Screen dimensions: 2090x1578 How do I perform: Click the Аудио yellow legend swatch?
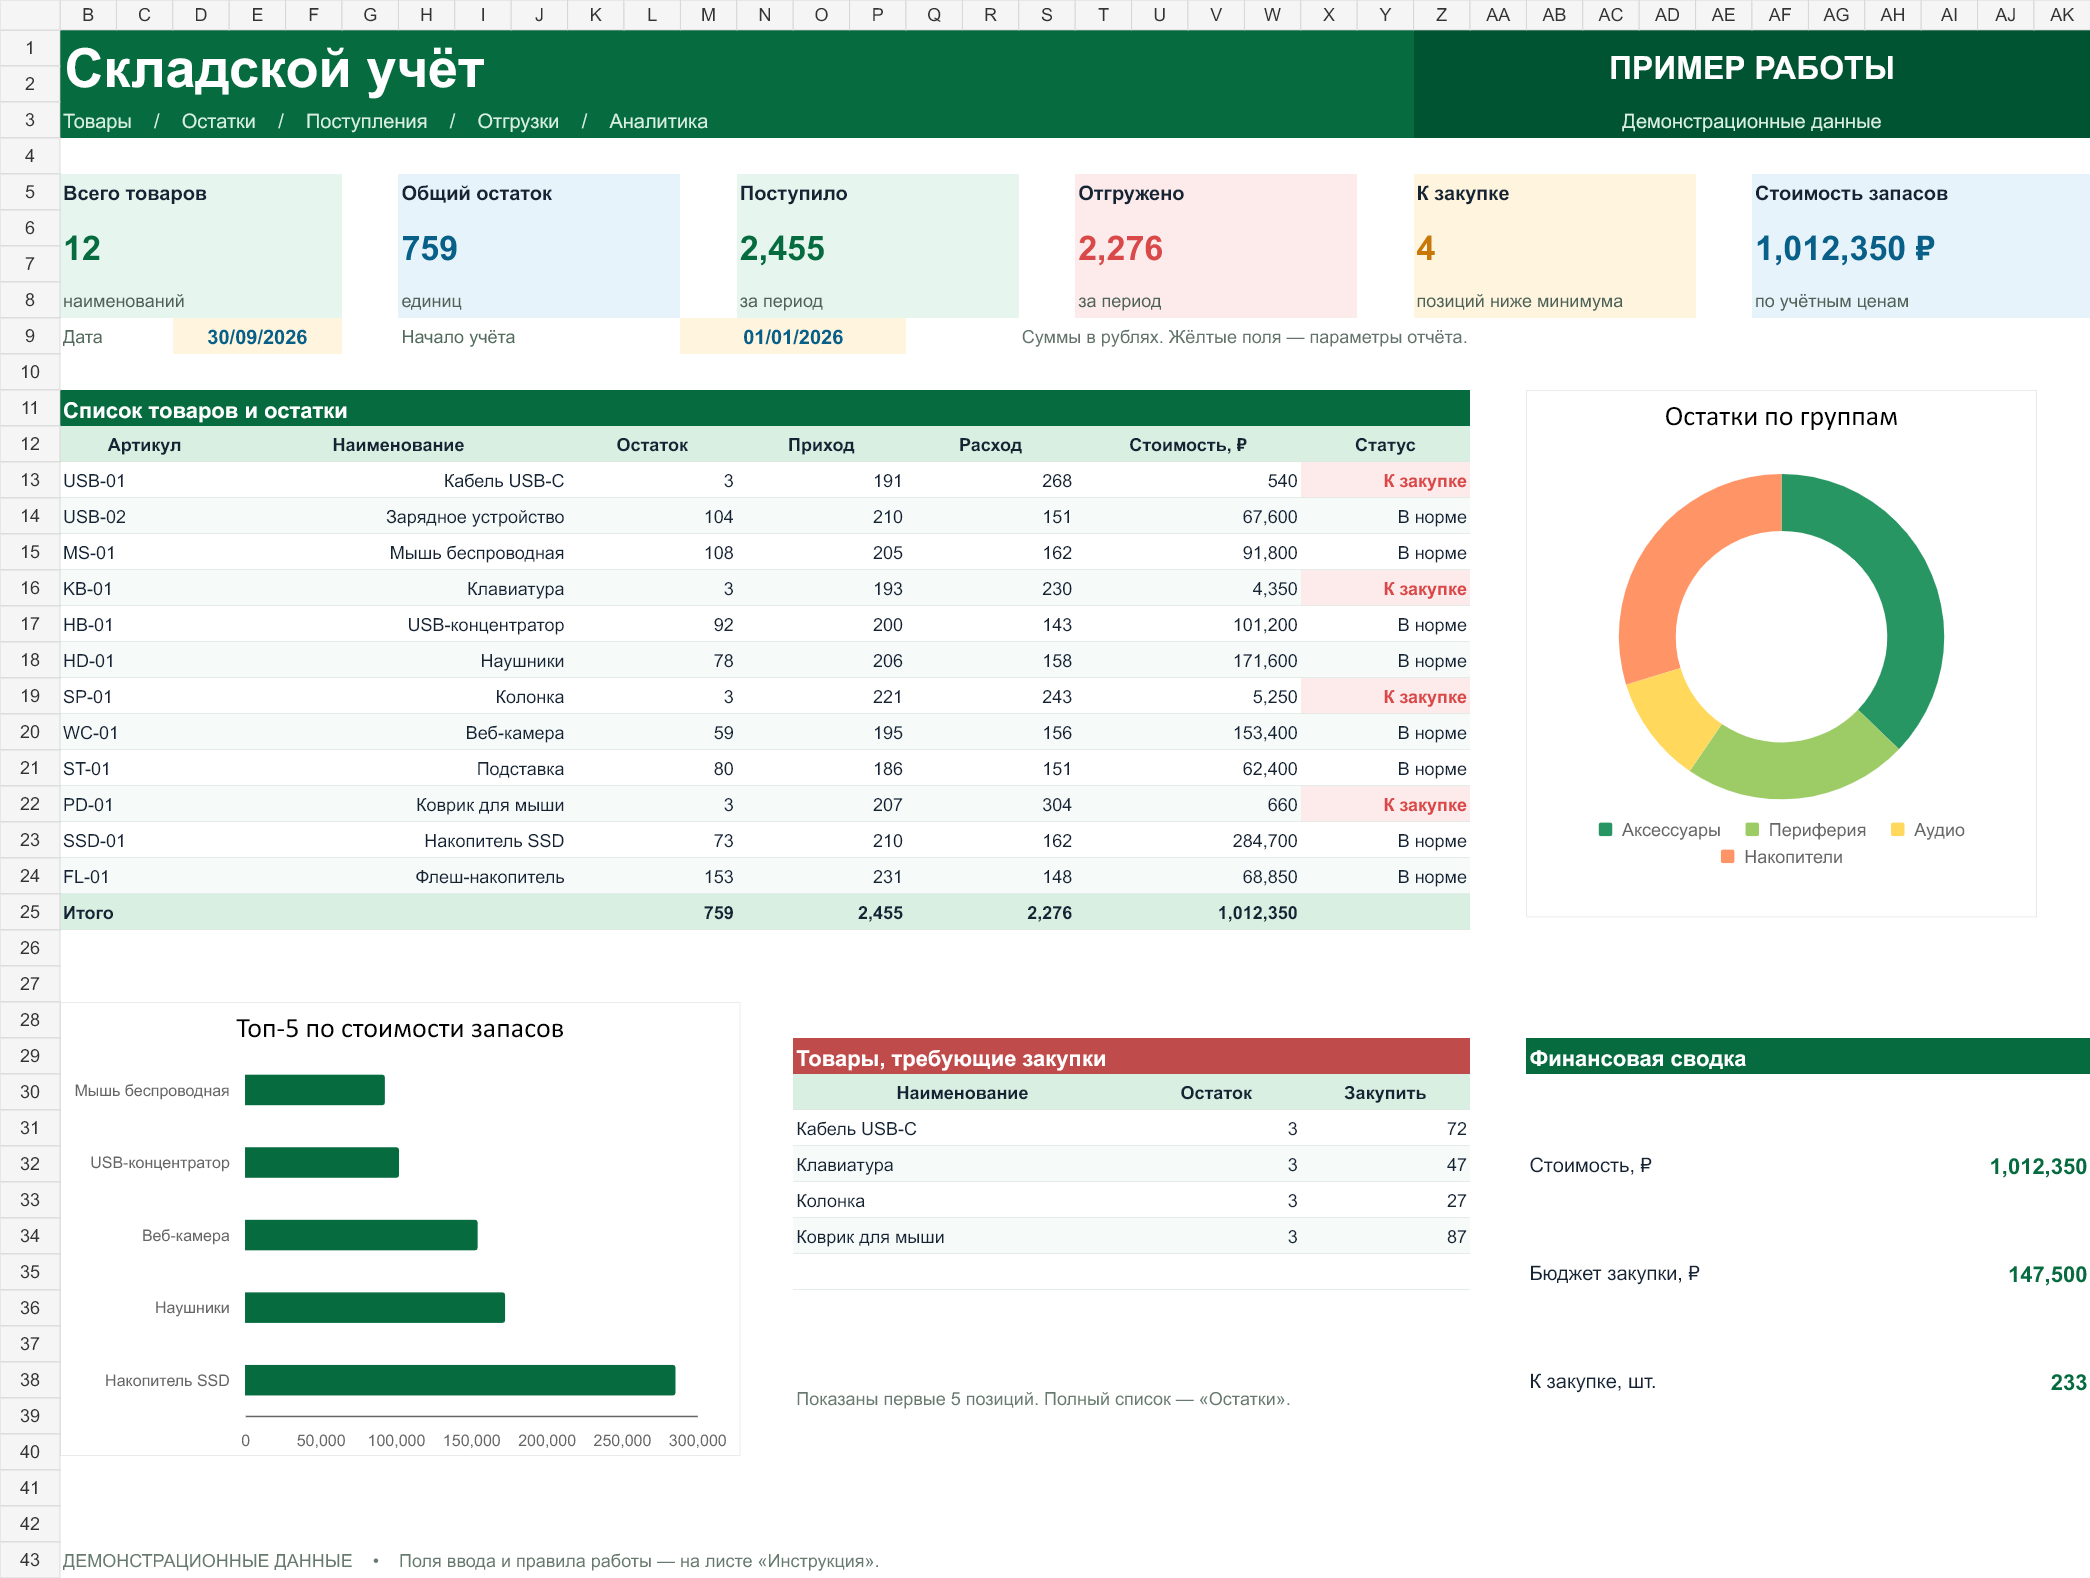pos(1897,829)
